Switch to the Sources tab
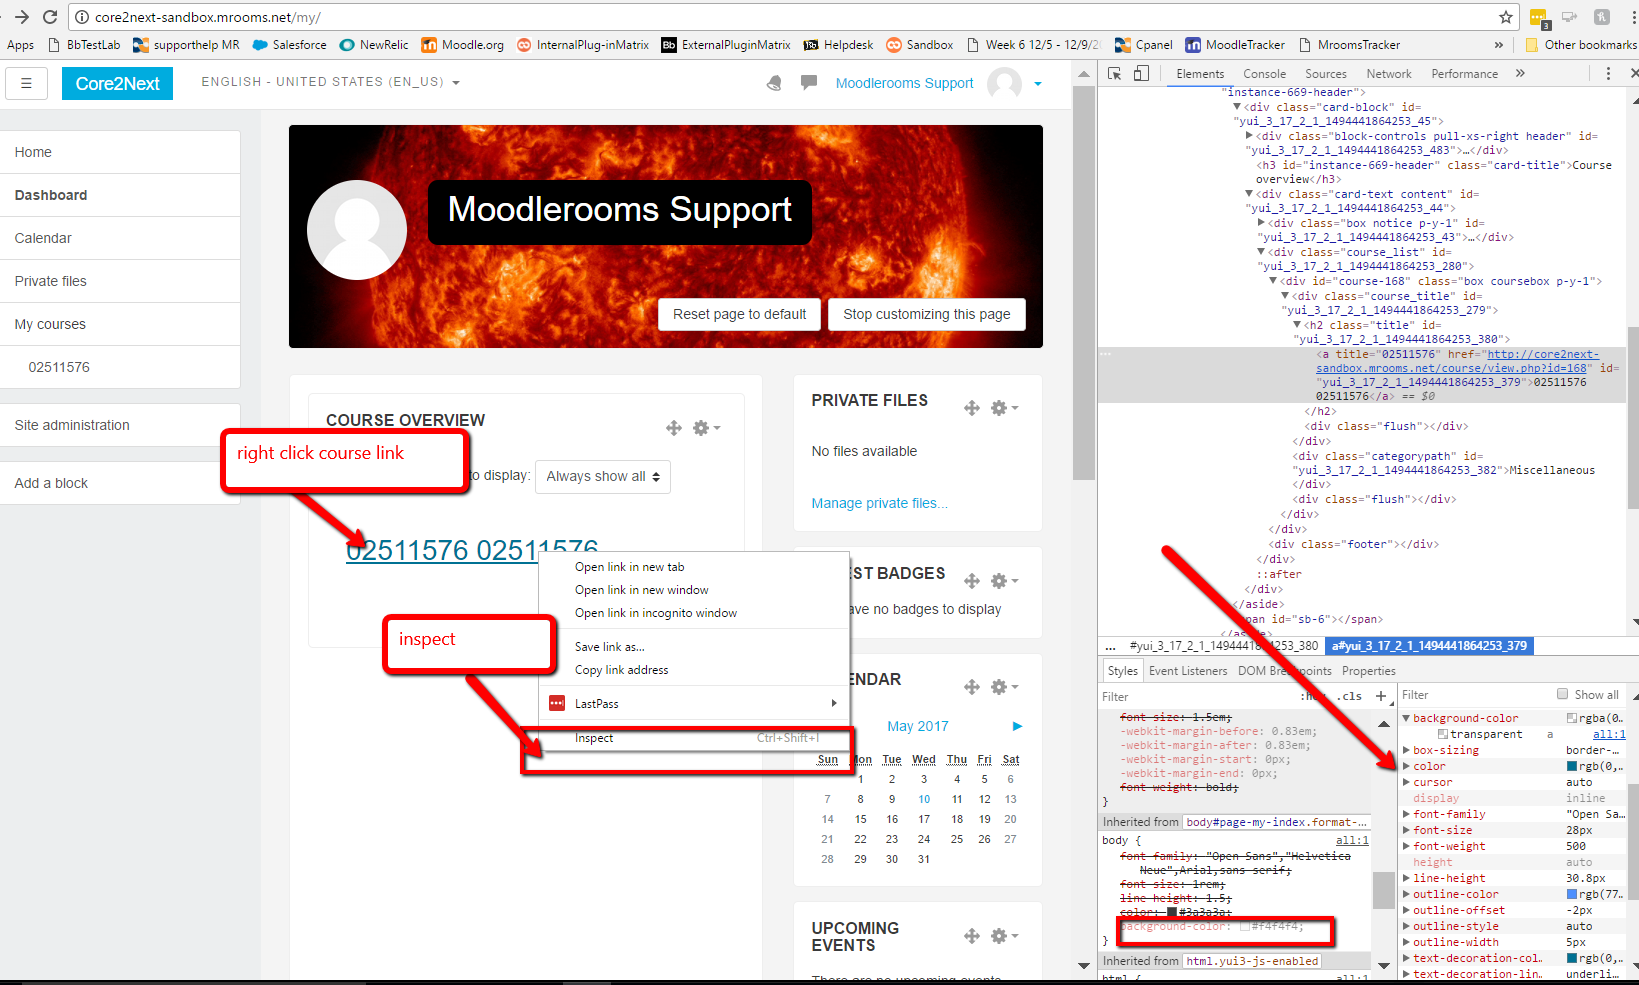1639x985 pixels. coord(1326,74)
